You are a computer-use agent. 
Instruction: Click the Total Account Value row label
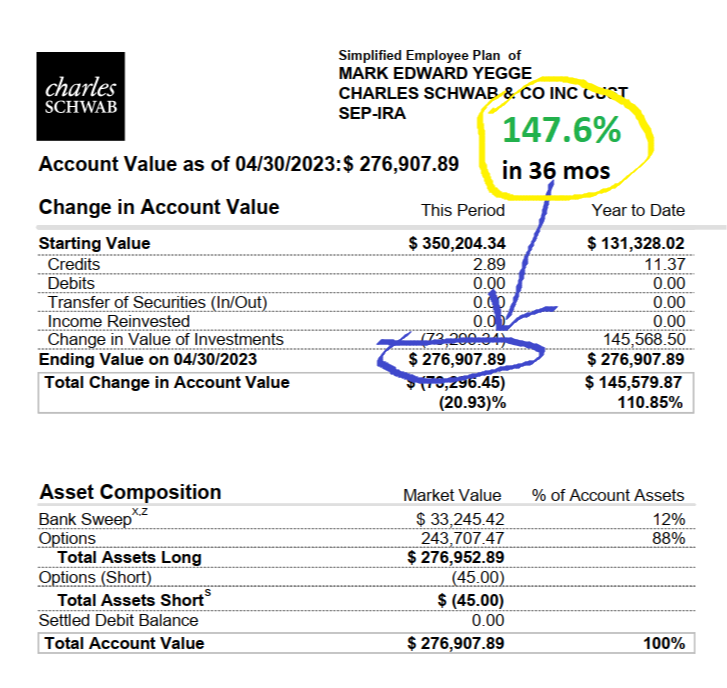point(124,643)
